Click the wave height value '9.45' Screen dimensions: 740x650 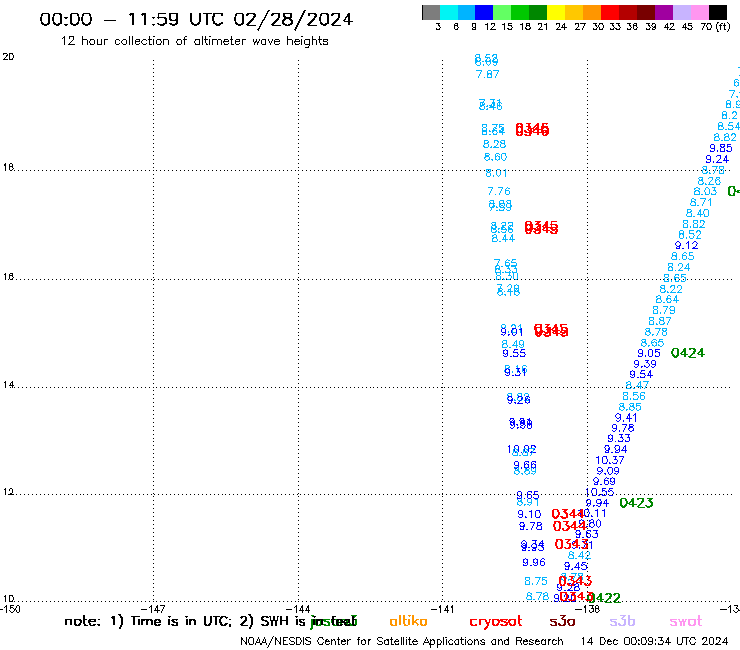pos(576,566)
